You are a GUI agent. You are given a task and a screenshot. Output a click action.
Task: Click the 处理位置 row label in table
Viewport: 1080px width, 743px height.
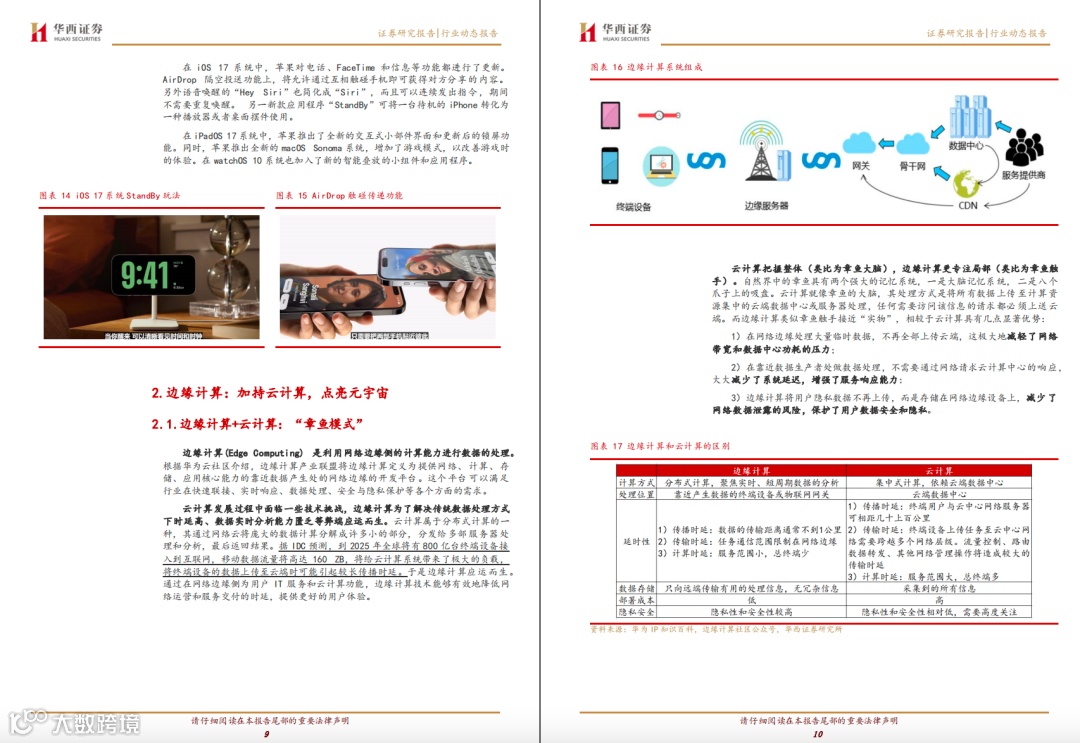[636, 494]
